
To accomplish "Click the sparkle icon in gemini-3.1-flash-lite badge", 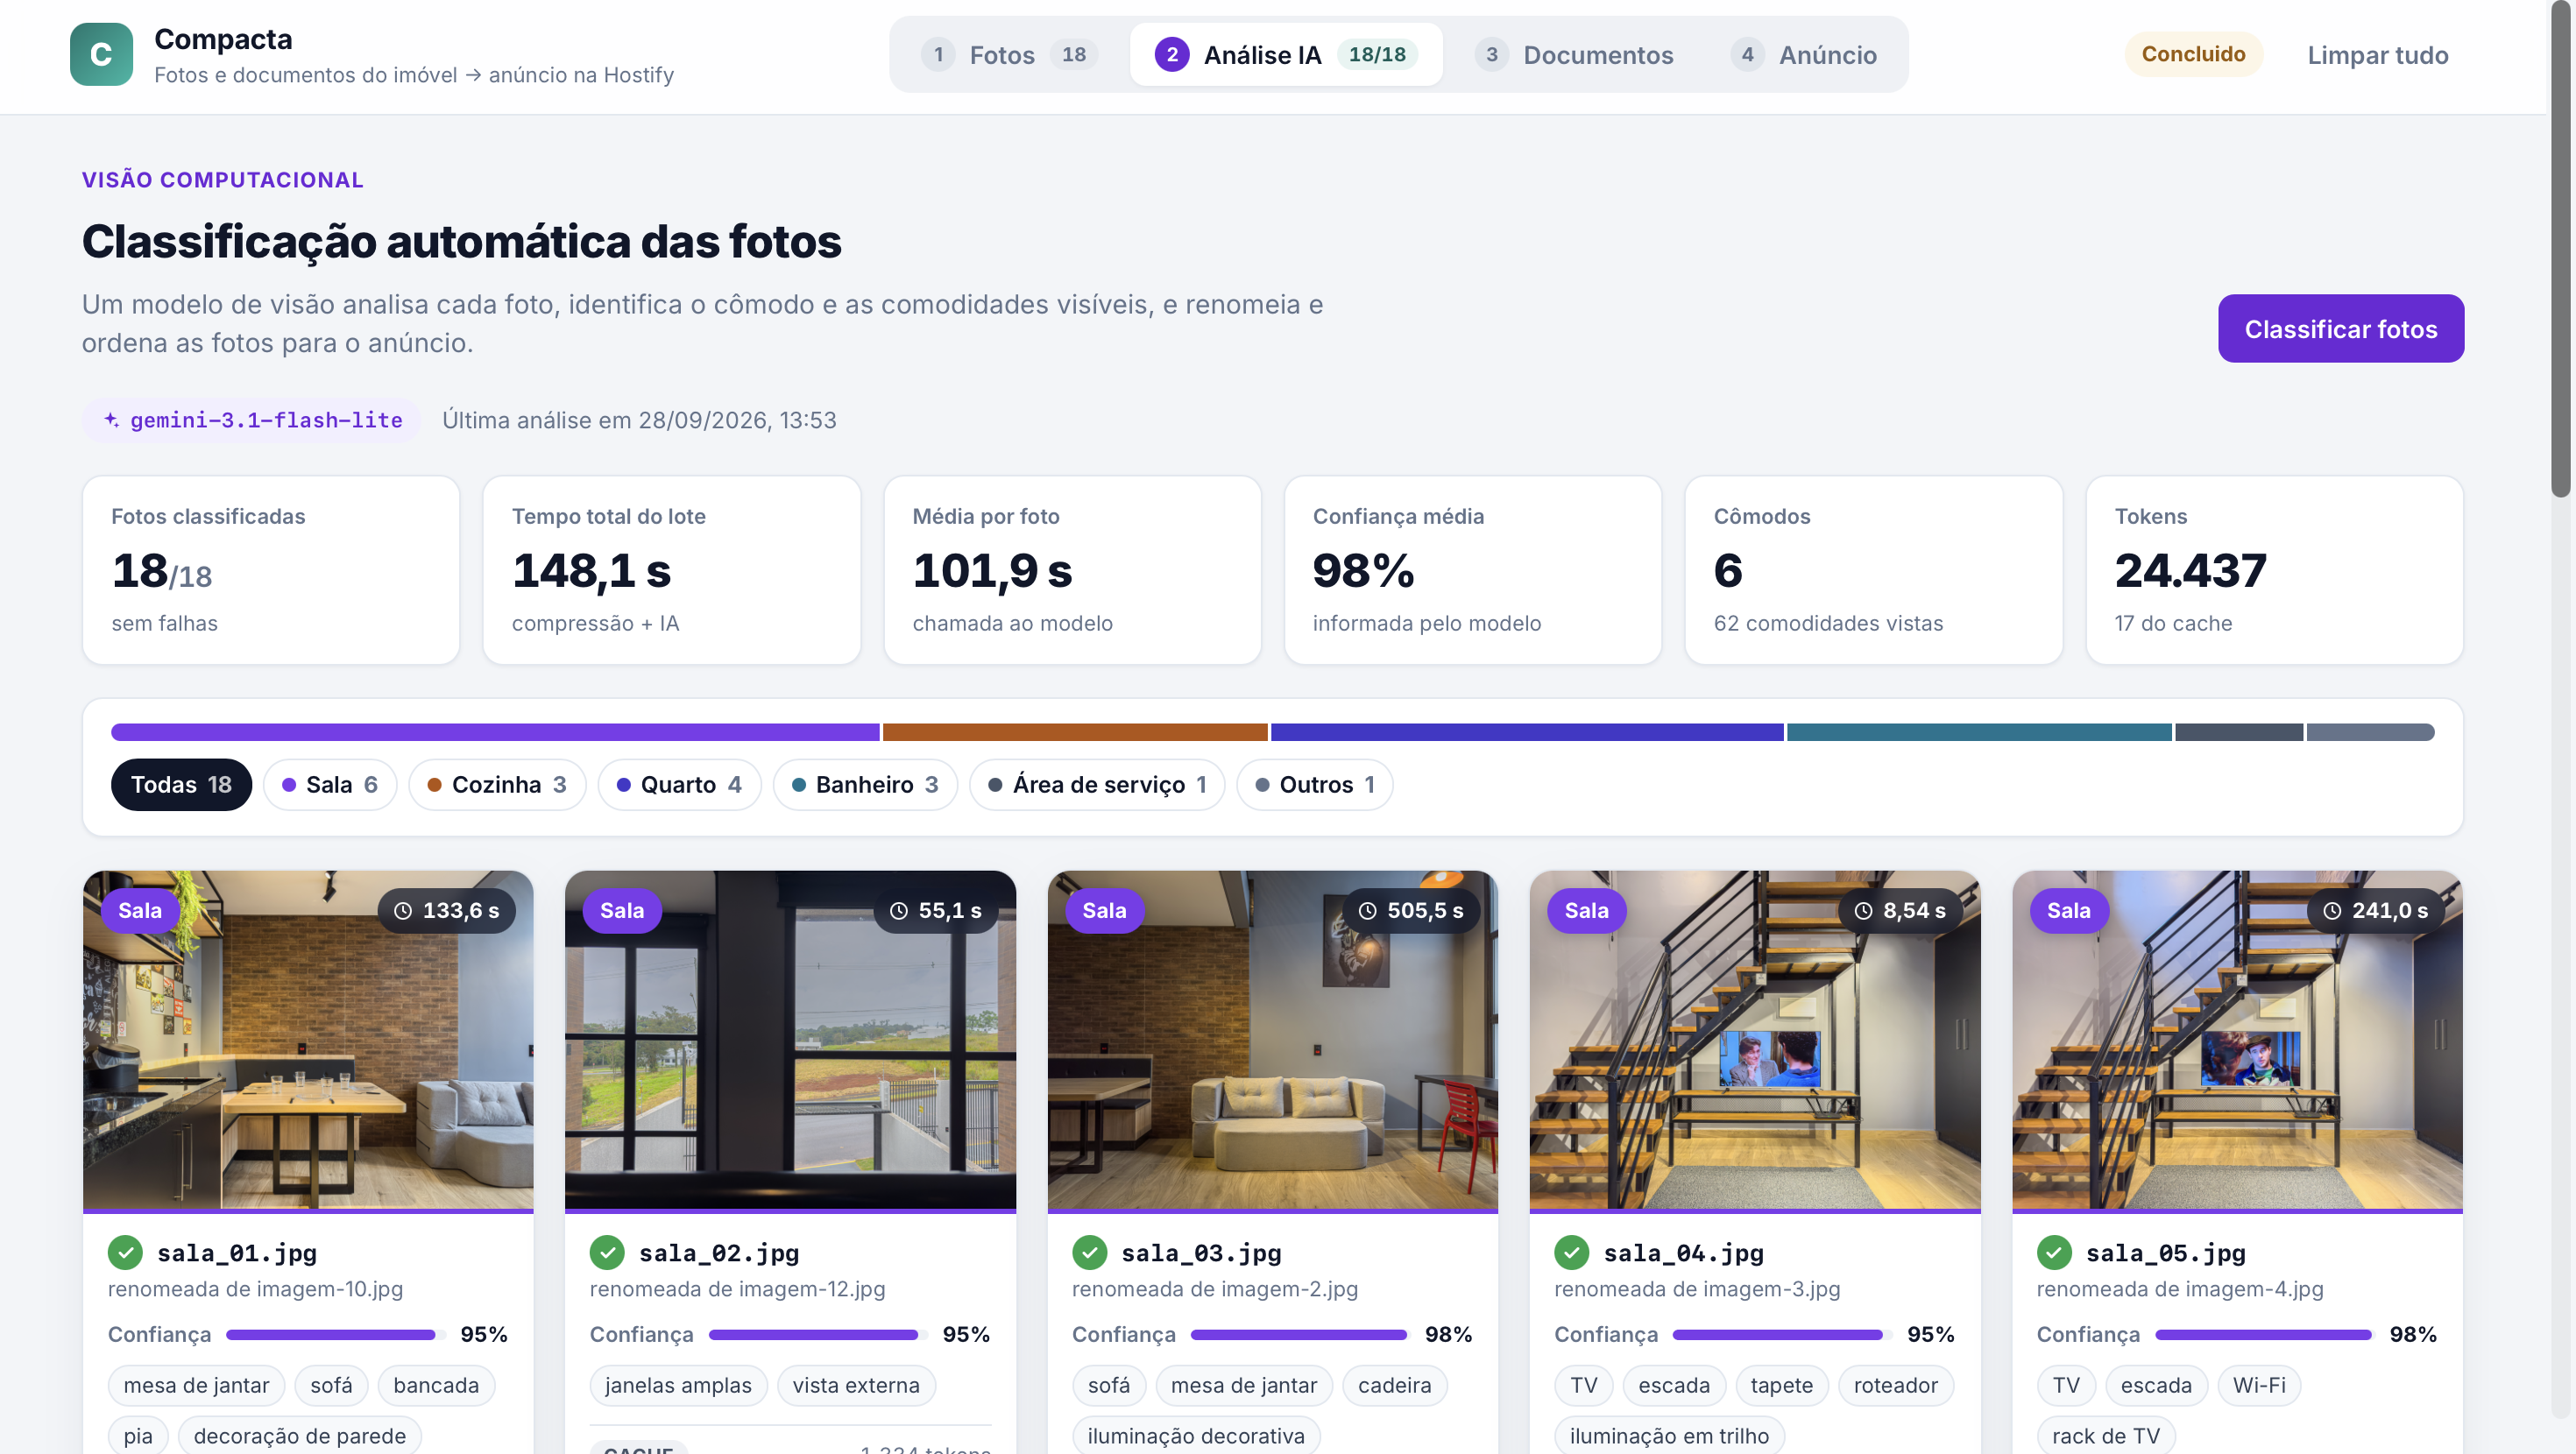I will click(112, 420).
